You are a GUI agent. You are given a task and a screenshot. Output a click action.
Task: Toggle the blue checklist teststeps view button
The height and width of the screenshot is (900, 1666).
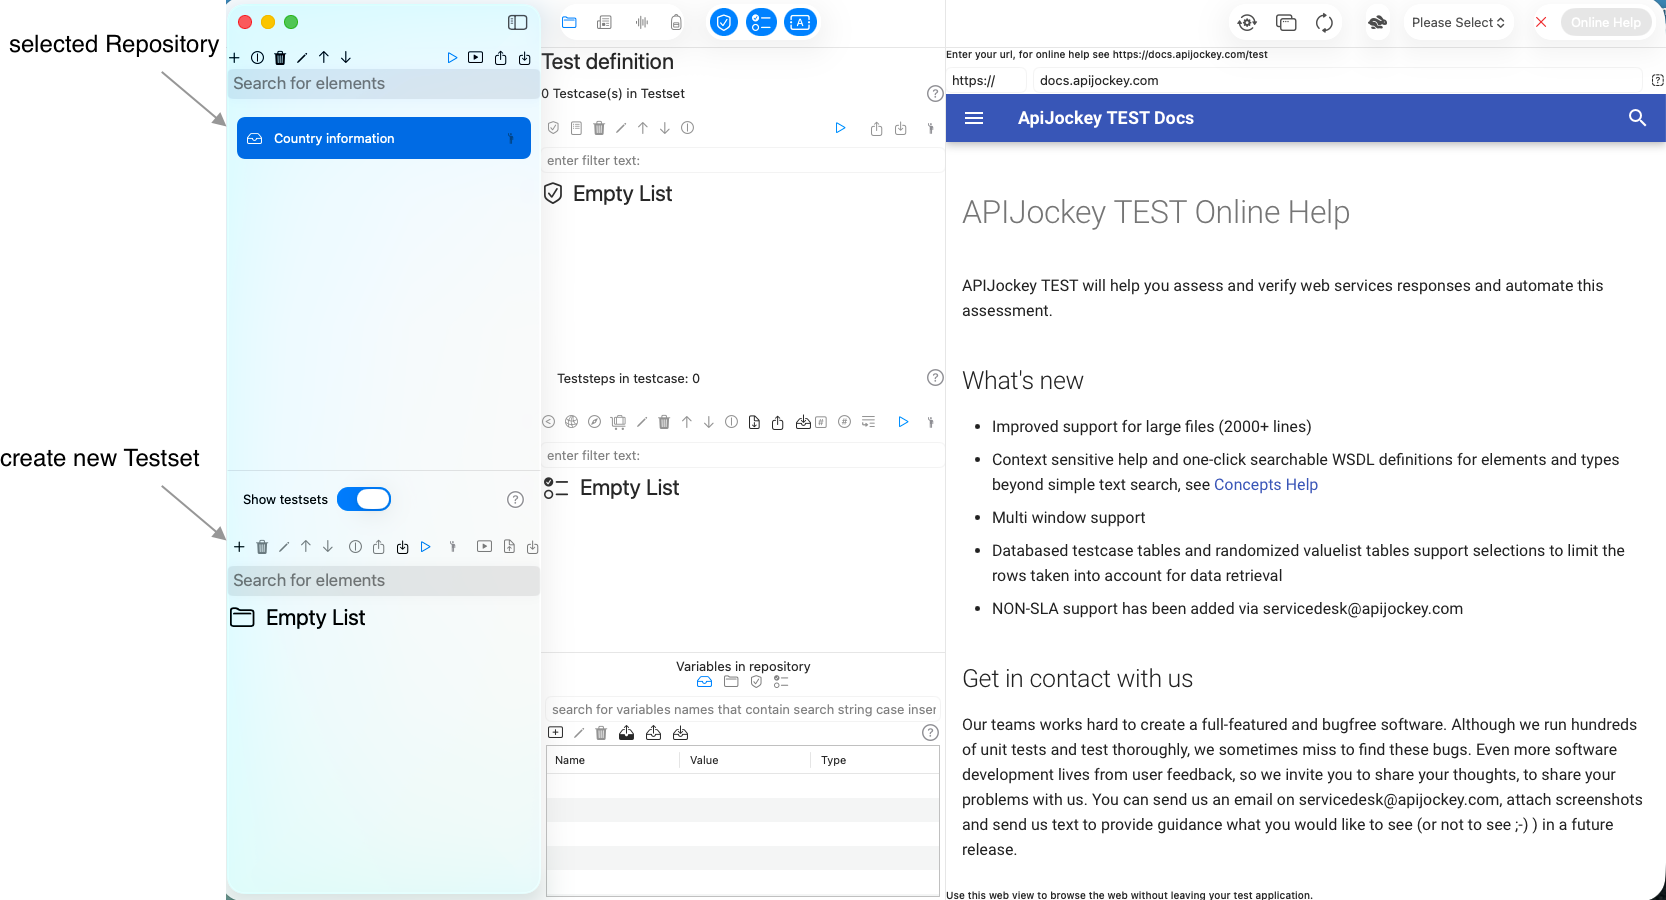761,22
